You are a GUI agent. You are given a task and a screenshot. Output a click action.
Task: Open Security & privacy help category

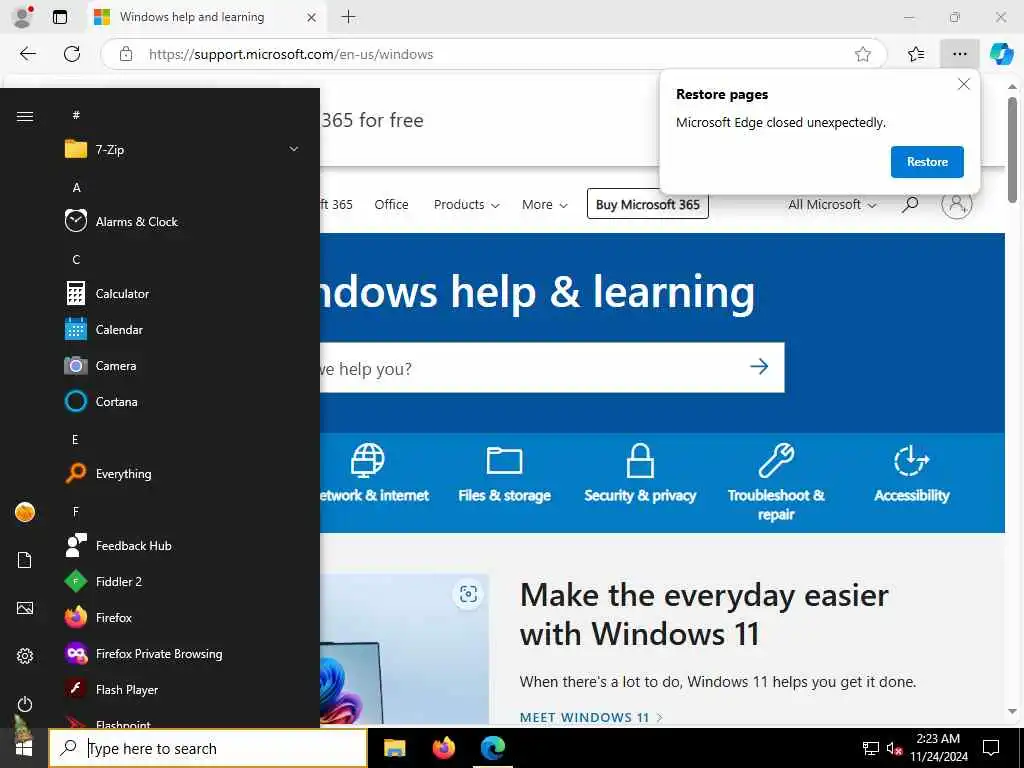640,473
